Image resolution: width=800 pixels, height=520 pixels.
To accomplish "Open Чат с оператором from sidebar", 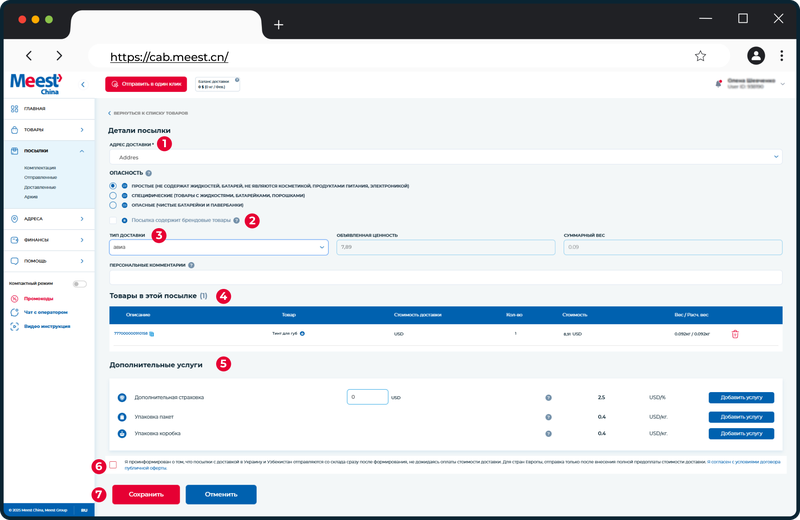I will [45, 312].
